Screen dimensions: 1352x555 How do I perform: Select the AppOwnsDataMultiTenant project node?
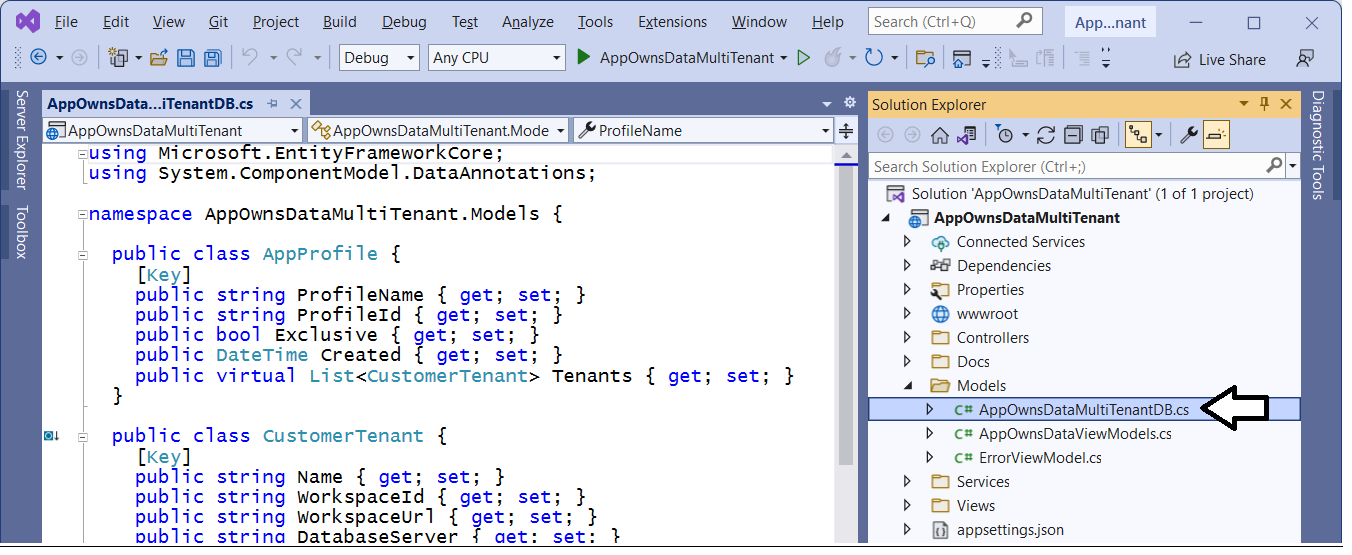[1027, 218]
